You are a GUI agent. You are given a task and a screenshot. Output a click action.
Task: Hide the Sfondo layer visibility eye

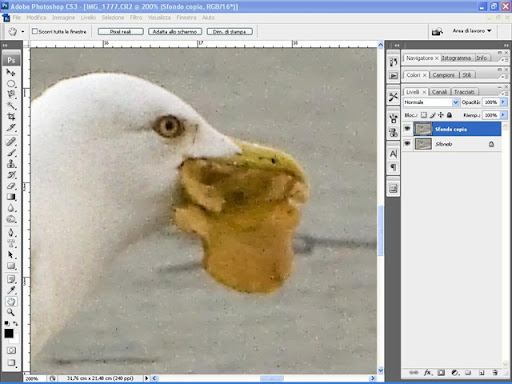pyautogui.click(x=407, y=144)
